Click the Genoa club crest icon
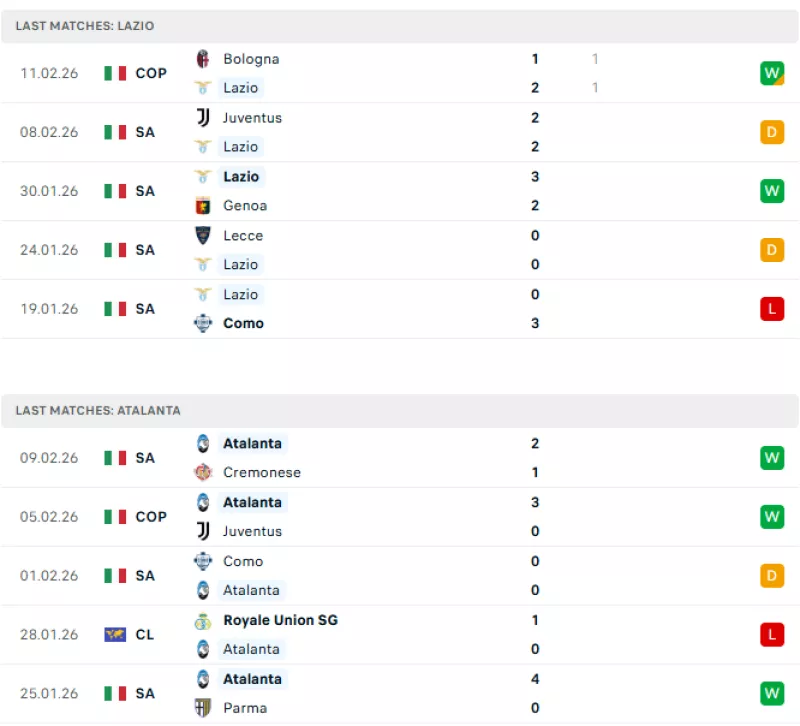The width and height of the screenshot is (800, 726). [203, 206]
